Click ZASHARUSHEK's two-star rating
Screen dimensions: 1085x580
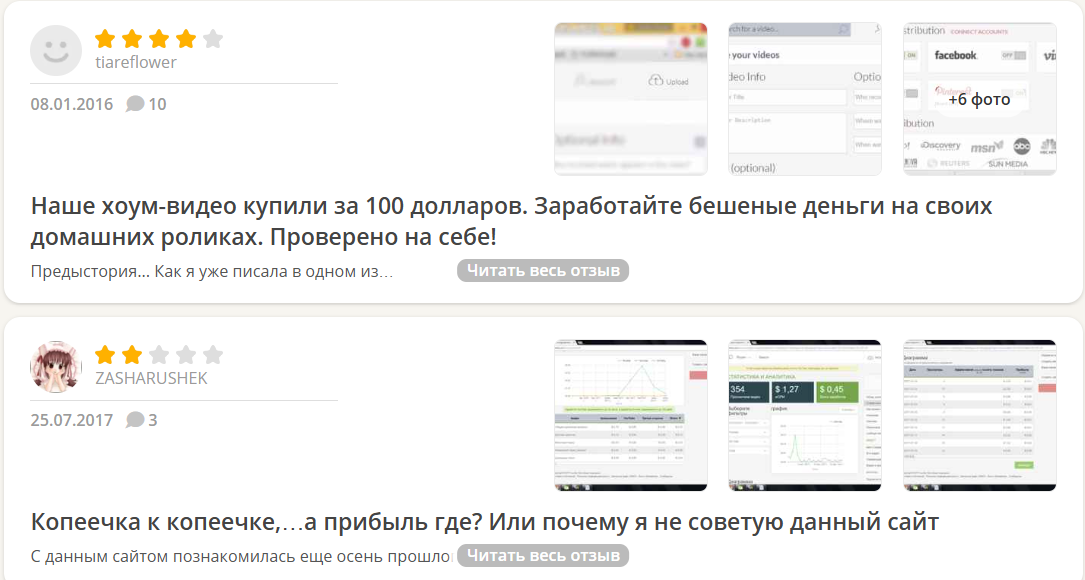(158, 355)
